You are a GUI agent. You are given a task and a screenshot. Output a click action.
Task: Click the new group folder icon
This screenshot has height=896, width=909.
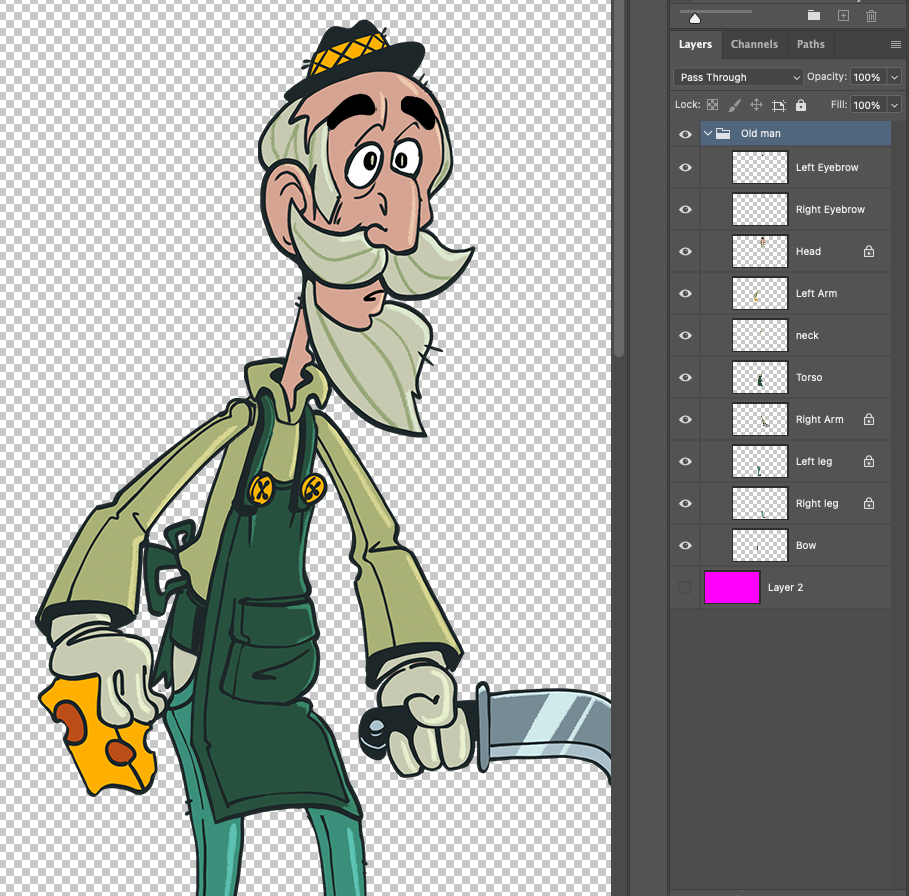[814, 16]
